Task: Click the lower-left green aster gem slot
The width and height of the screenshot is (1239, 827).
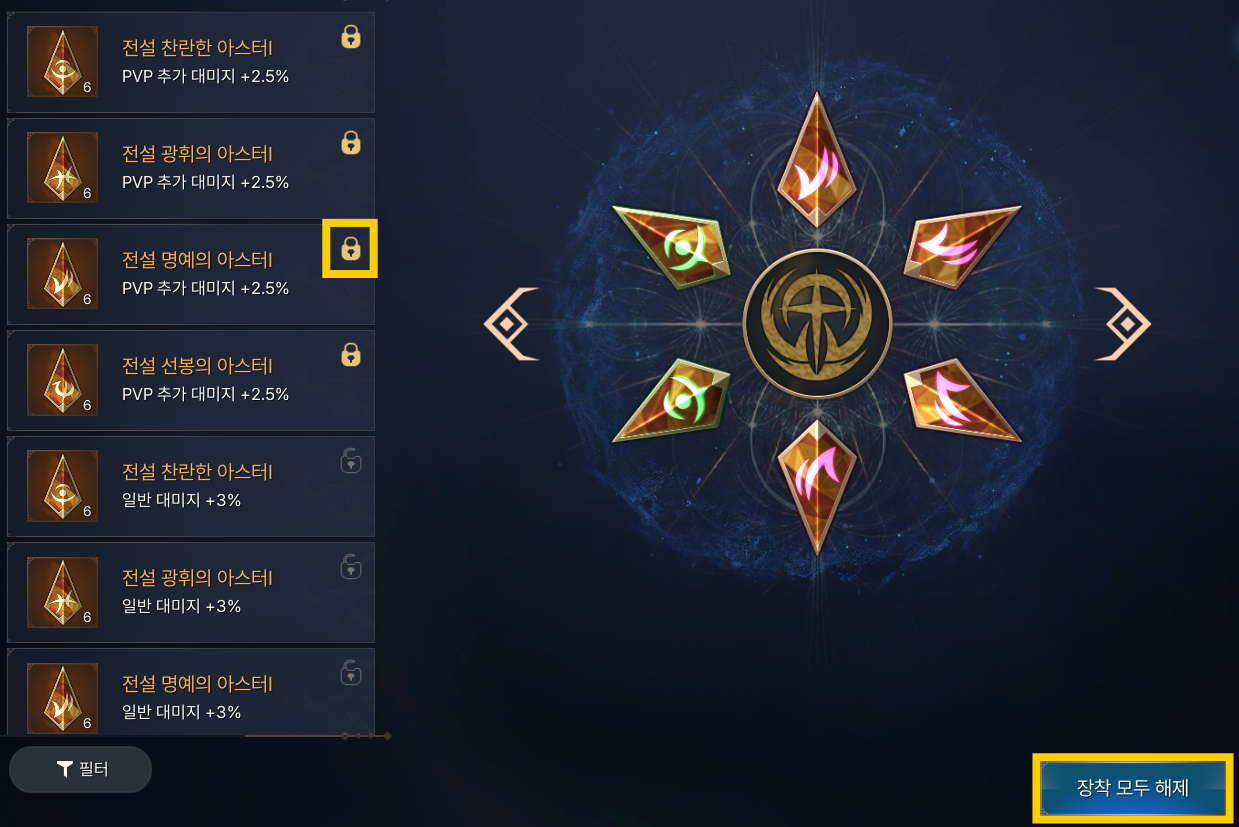Action: click(x=672, y=400)
